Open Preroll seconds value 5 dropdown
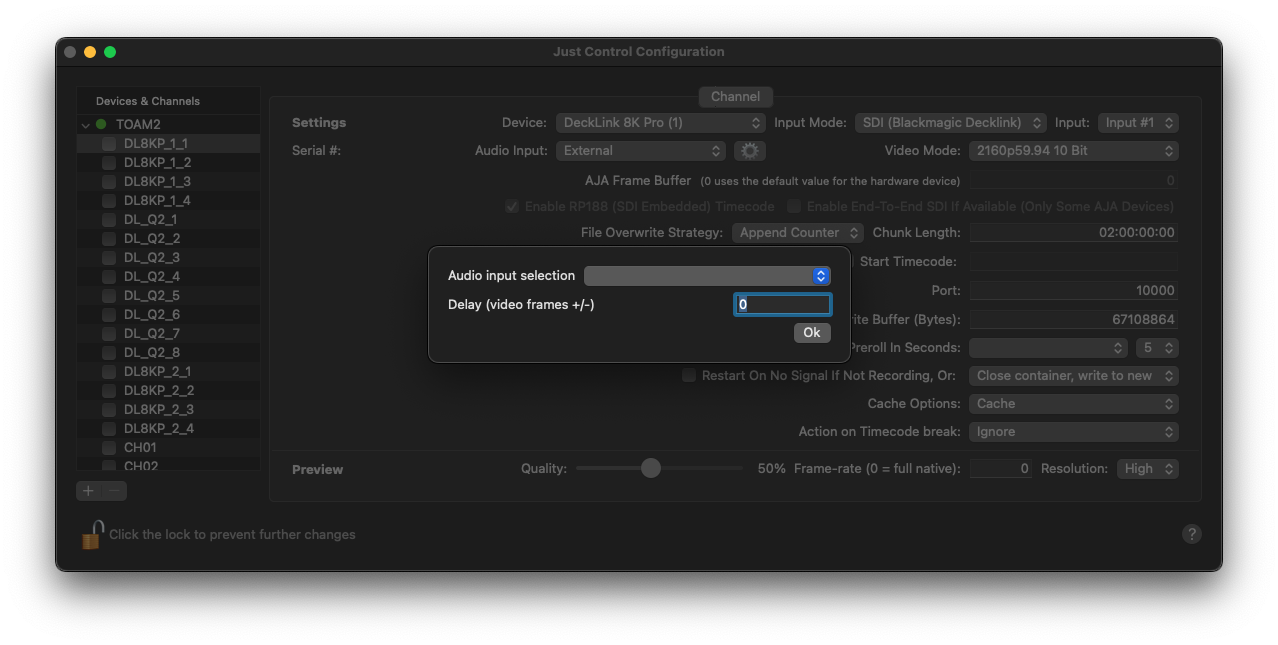Viewport: 1278px width, 645px height. (1157, 348)
